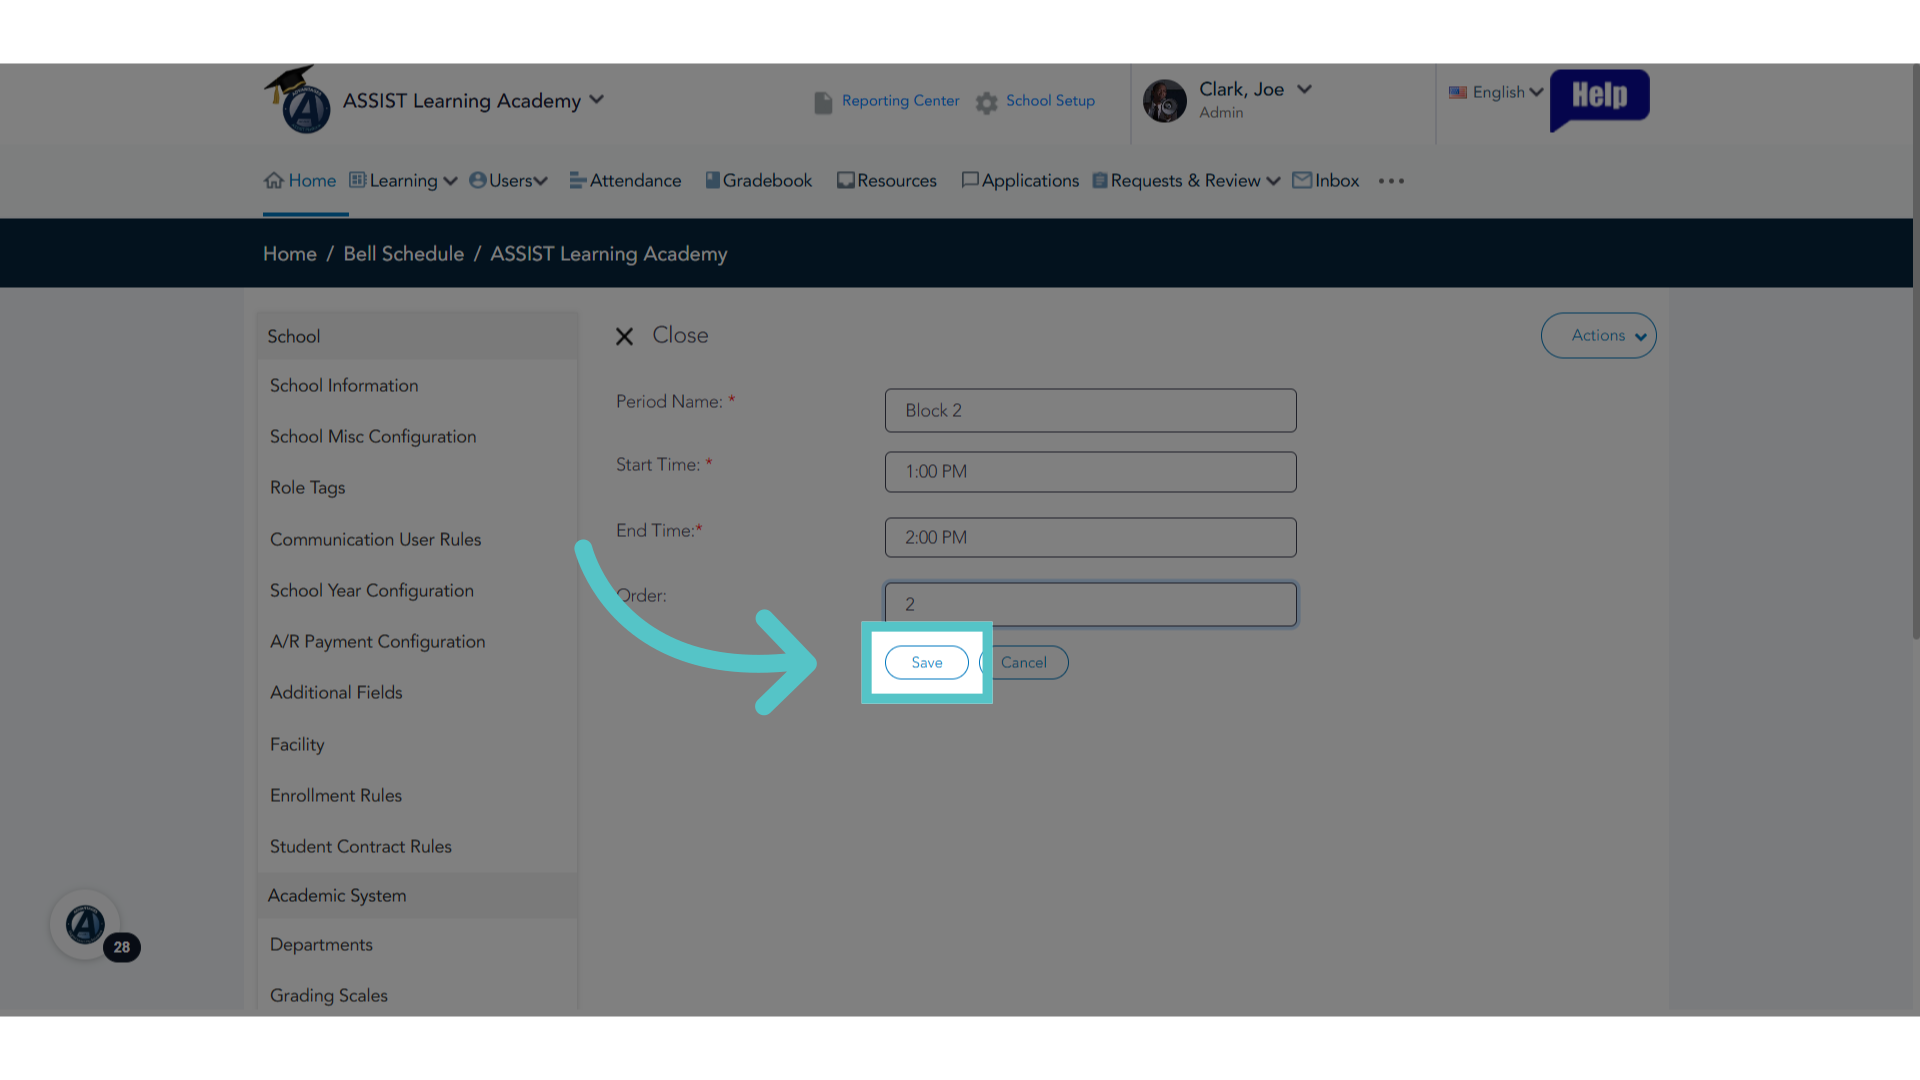Go to Home tab in navigation
Screen dimensions: 1920x1080
point(300,180)
